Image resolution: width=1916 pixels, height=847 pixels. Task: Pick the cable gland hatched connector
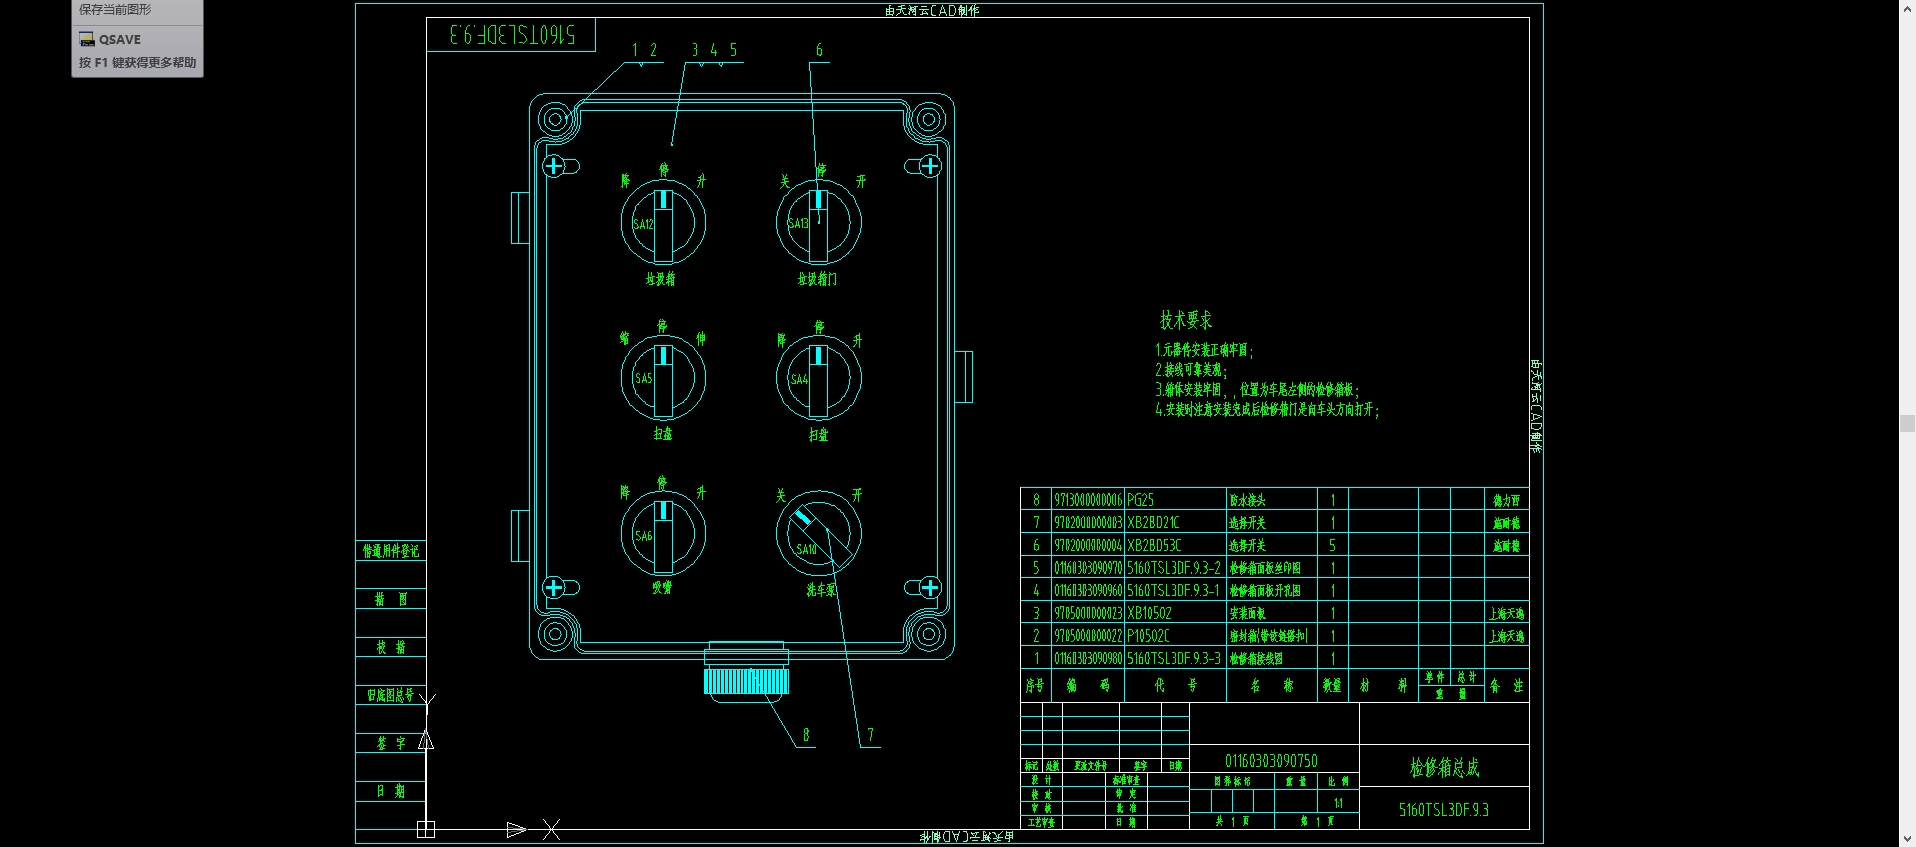tap(746, 681)
